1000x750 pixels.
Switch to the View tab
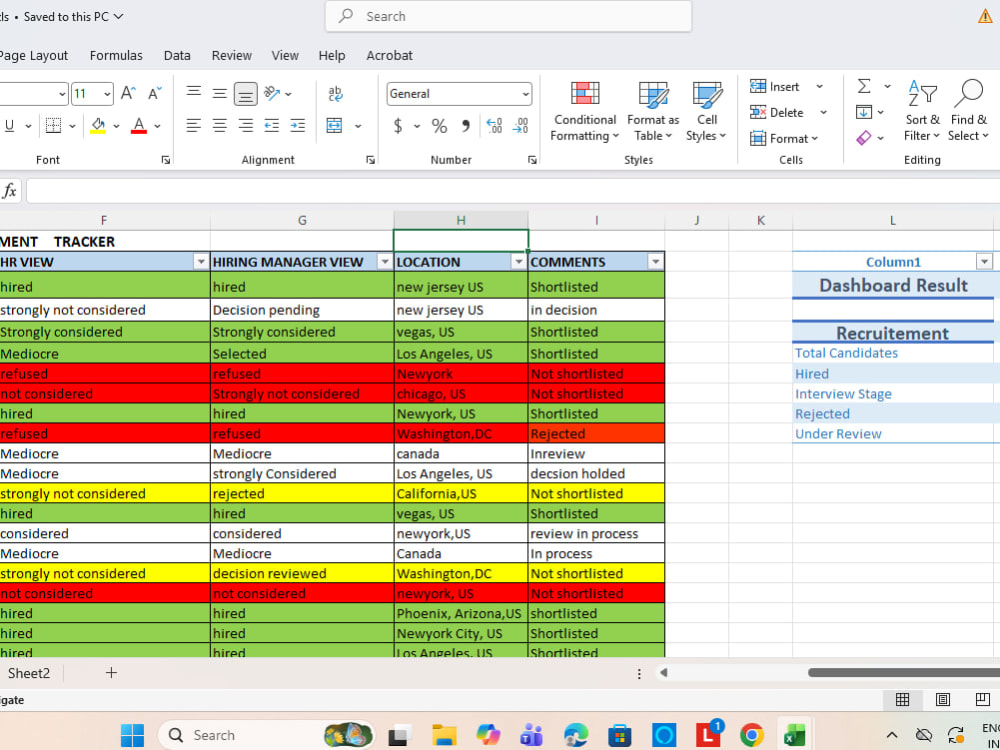(285, 55)
